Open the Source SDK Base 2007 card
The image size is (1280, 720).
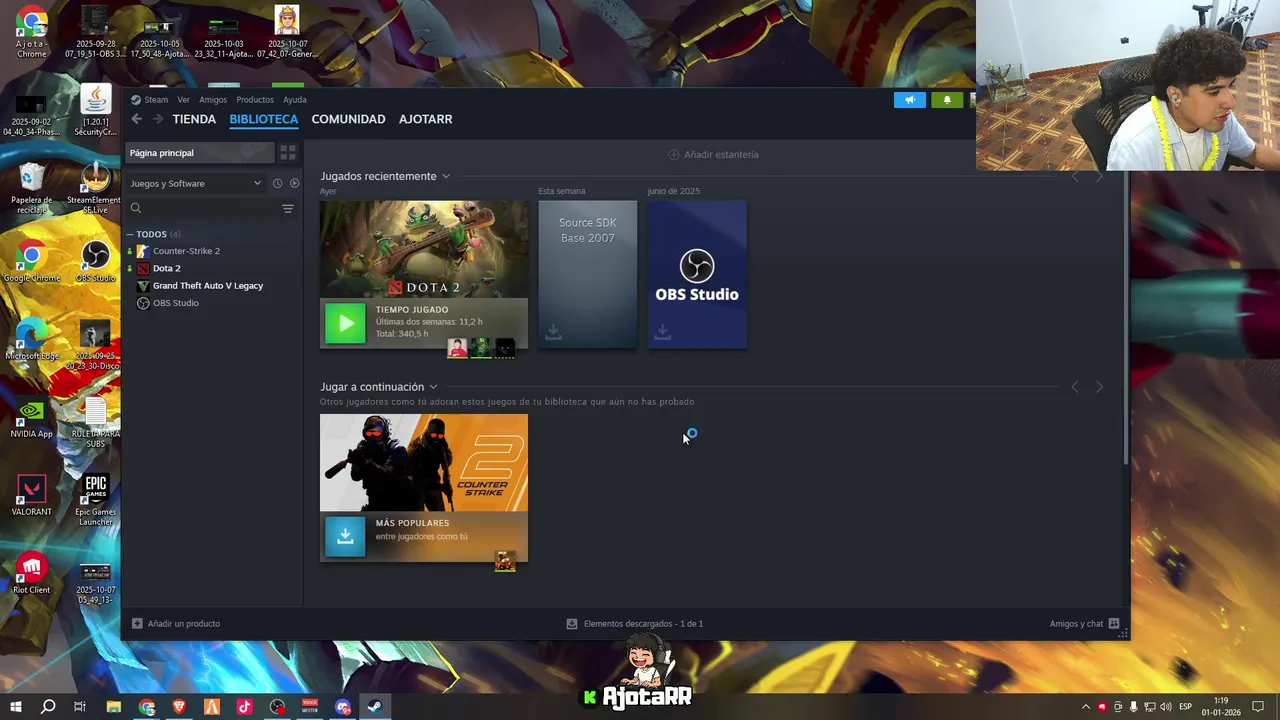coord(587,275)
